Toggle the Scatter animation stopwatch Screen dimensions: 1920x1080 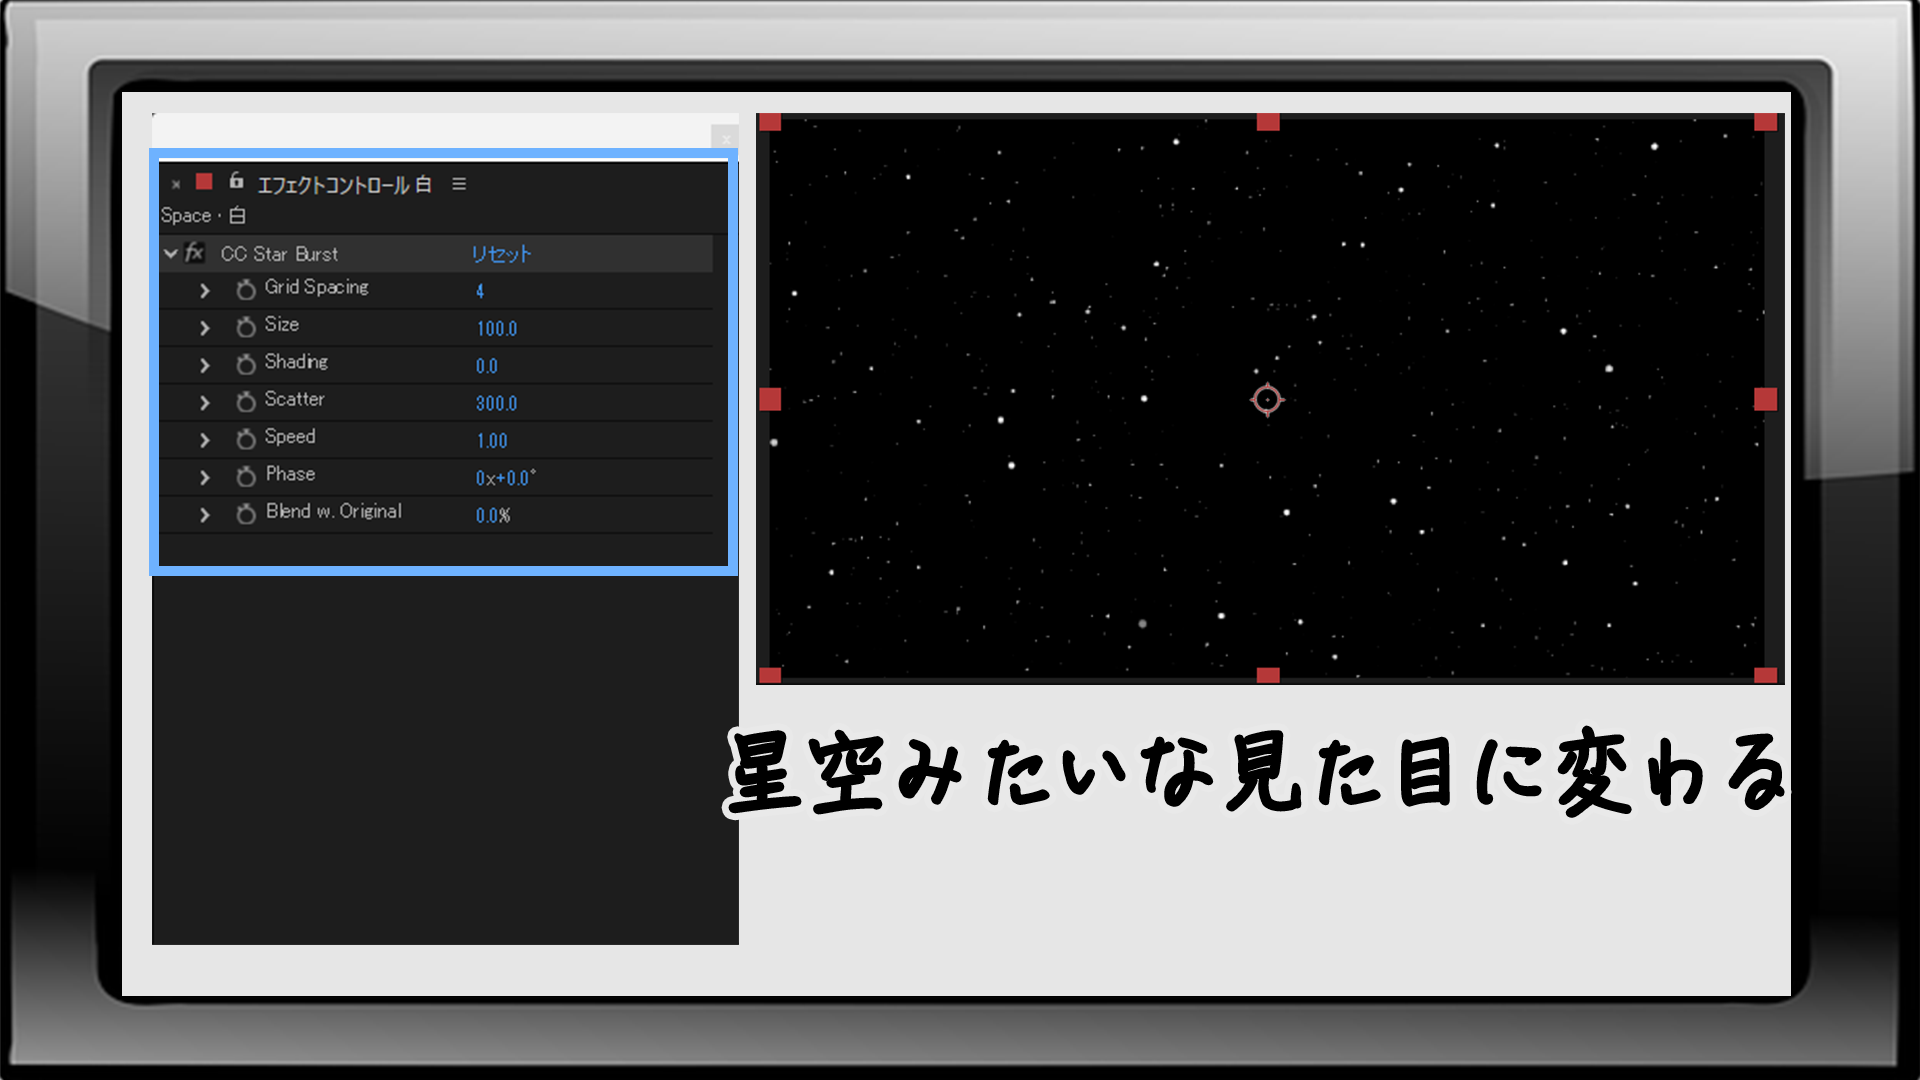246,402
